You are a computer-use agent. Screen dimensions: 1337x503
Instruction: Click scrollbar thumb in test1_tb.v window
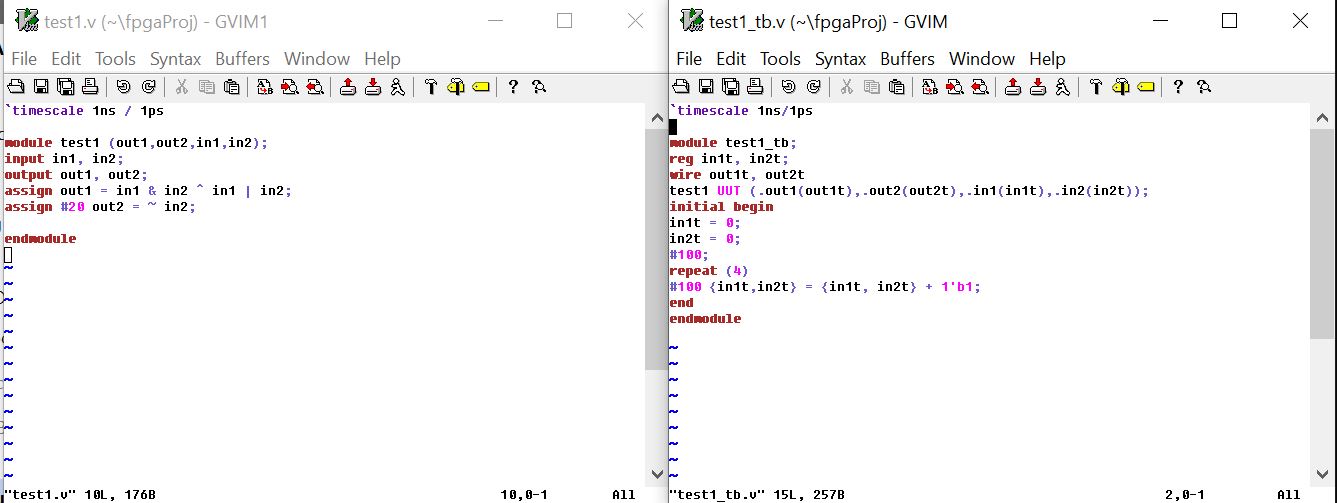1320,230
